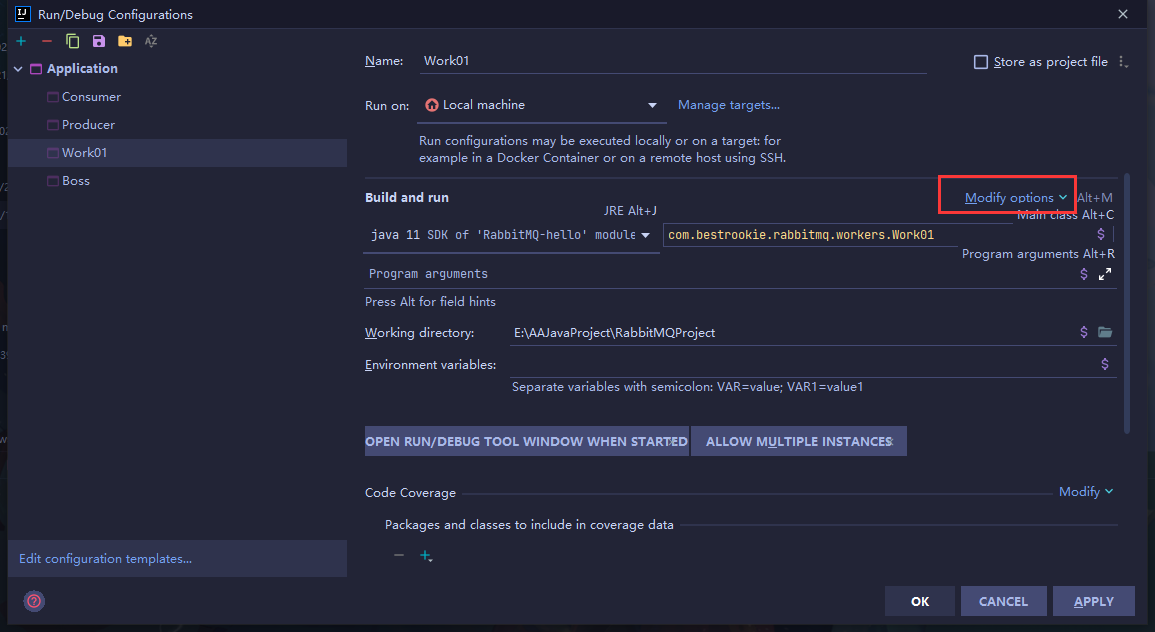
Task: Insert macro in the Program arguments field
Action: tap(1084, 274)
